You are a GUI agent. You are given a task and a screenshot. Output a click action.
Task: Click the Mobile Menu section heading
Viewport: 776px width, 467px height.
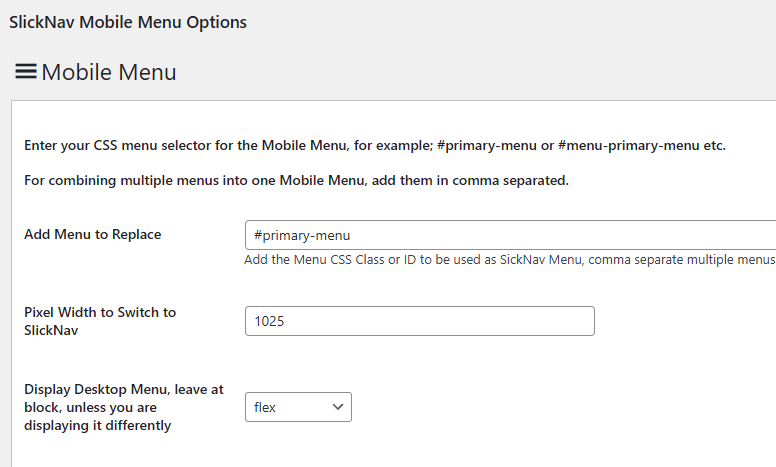(108, 72)
